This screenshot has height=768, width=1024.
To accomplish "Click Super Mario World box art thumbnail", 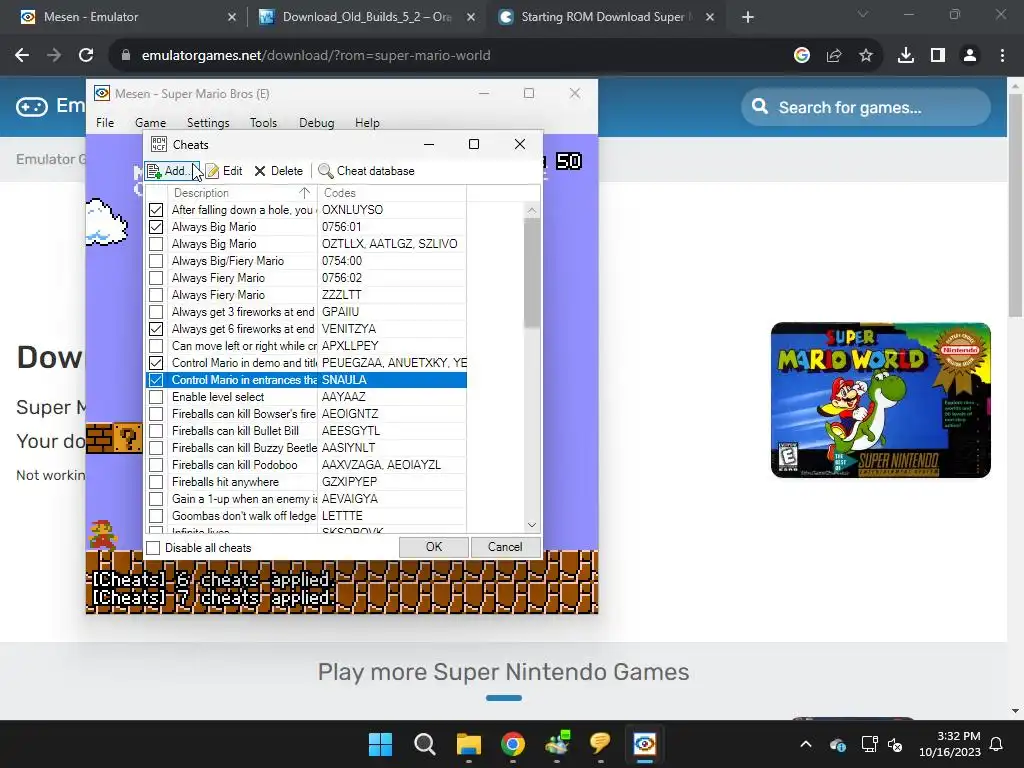I will click(x=880, y=400).
